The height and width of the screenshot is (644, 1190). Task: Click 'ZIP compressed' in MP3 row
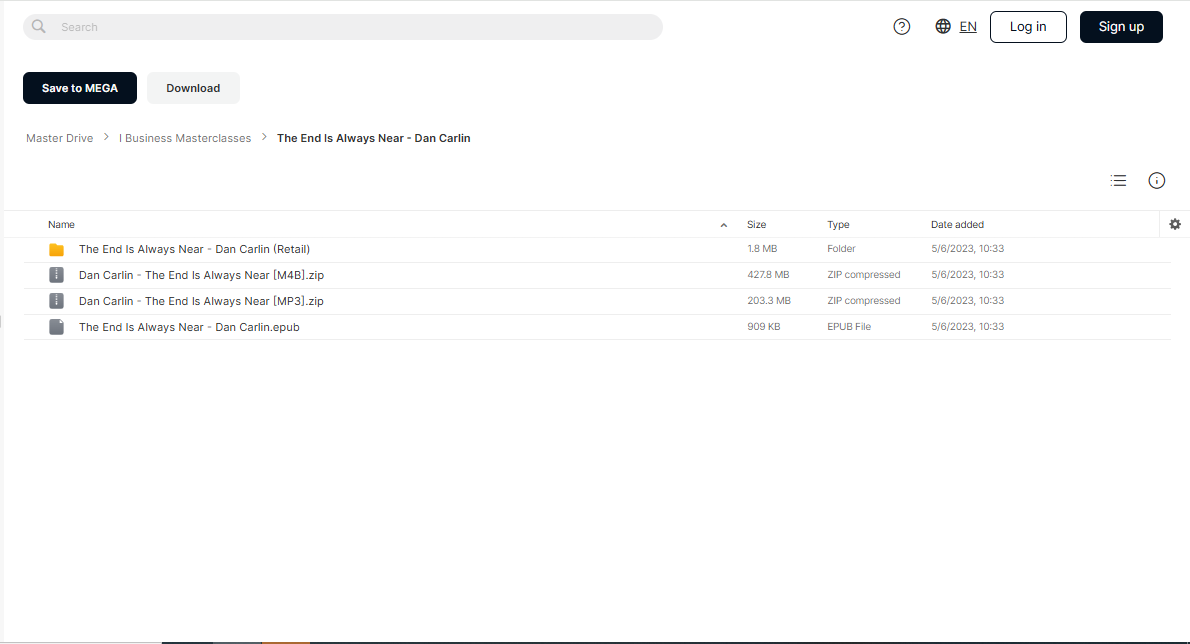tap(864, 300)
